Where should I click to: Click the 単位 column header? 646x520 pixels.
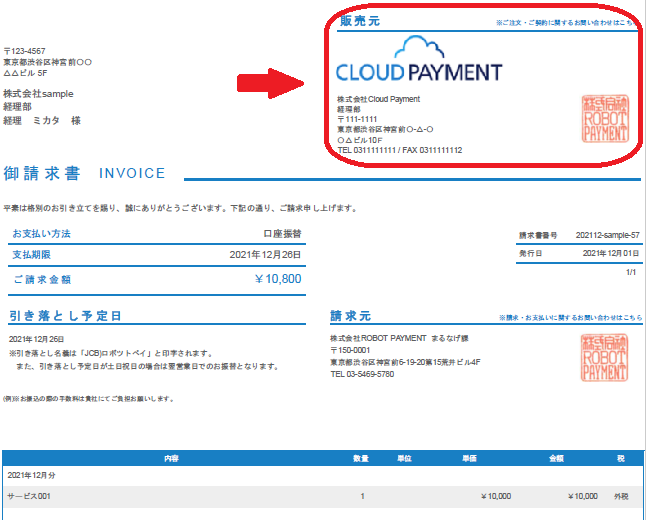pos(404,458)
